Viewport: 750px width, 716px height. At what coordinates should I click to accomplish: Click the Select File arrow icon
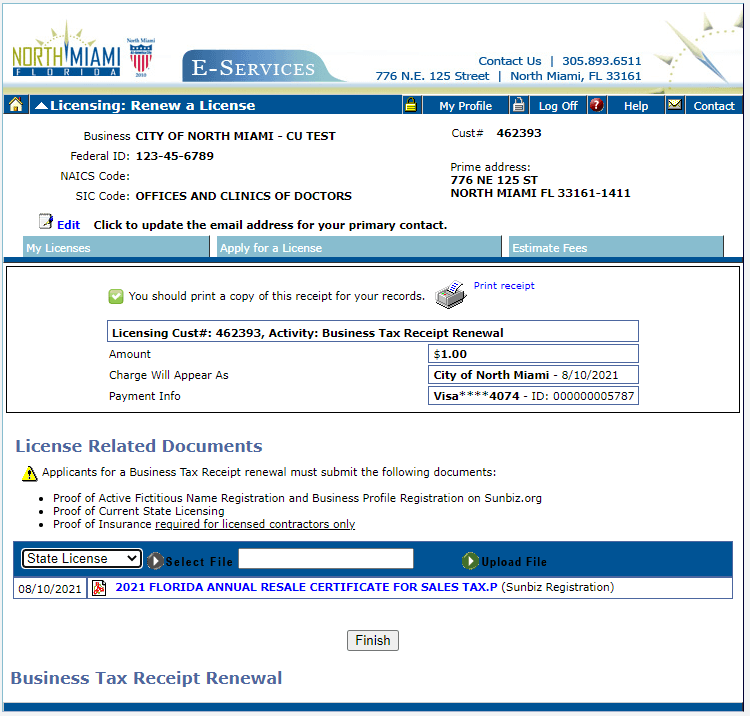pos(155,561)
